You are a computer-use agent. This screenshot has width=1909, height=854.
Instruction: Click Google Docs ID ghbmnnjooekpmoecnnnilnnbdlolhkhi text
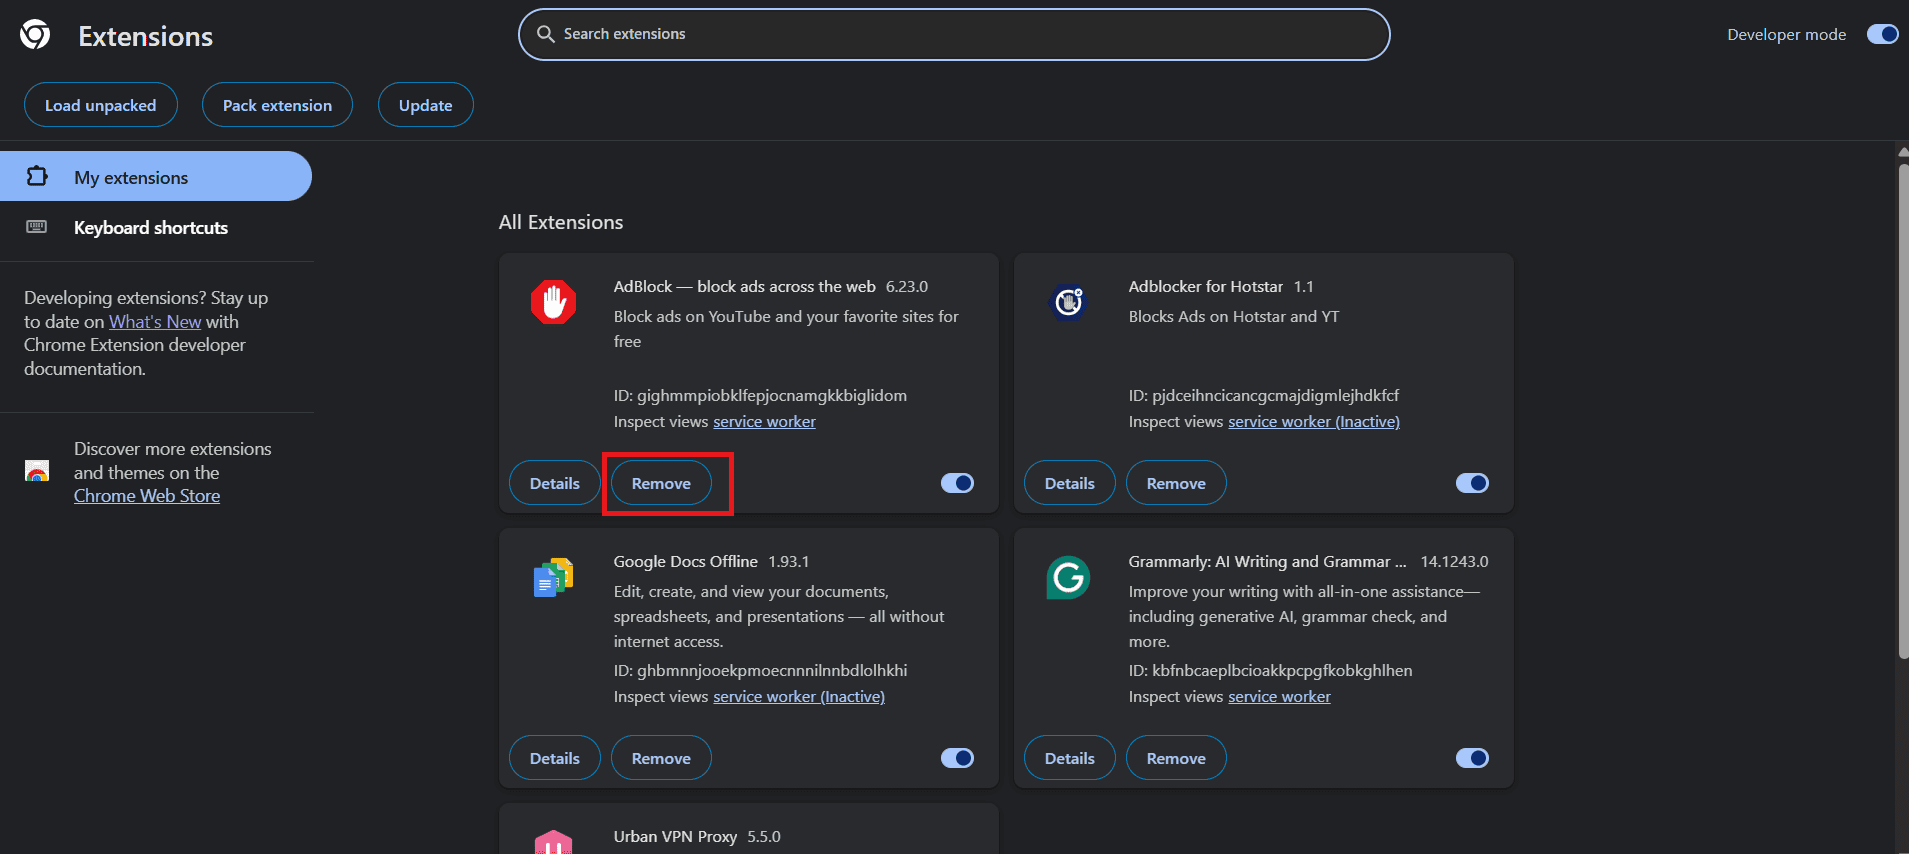[x=761, y=671]
